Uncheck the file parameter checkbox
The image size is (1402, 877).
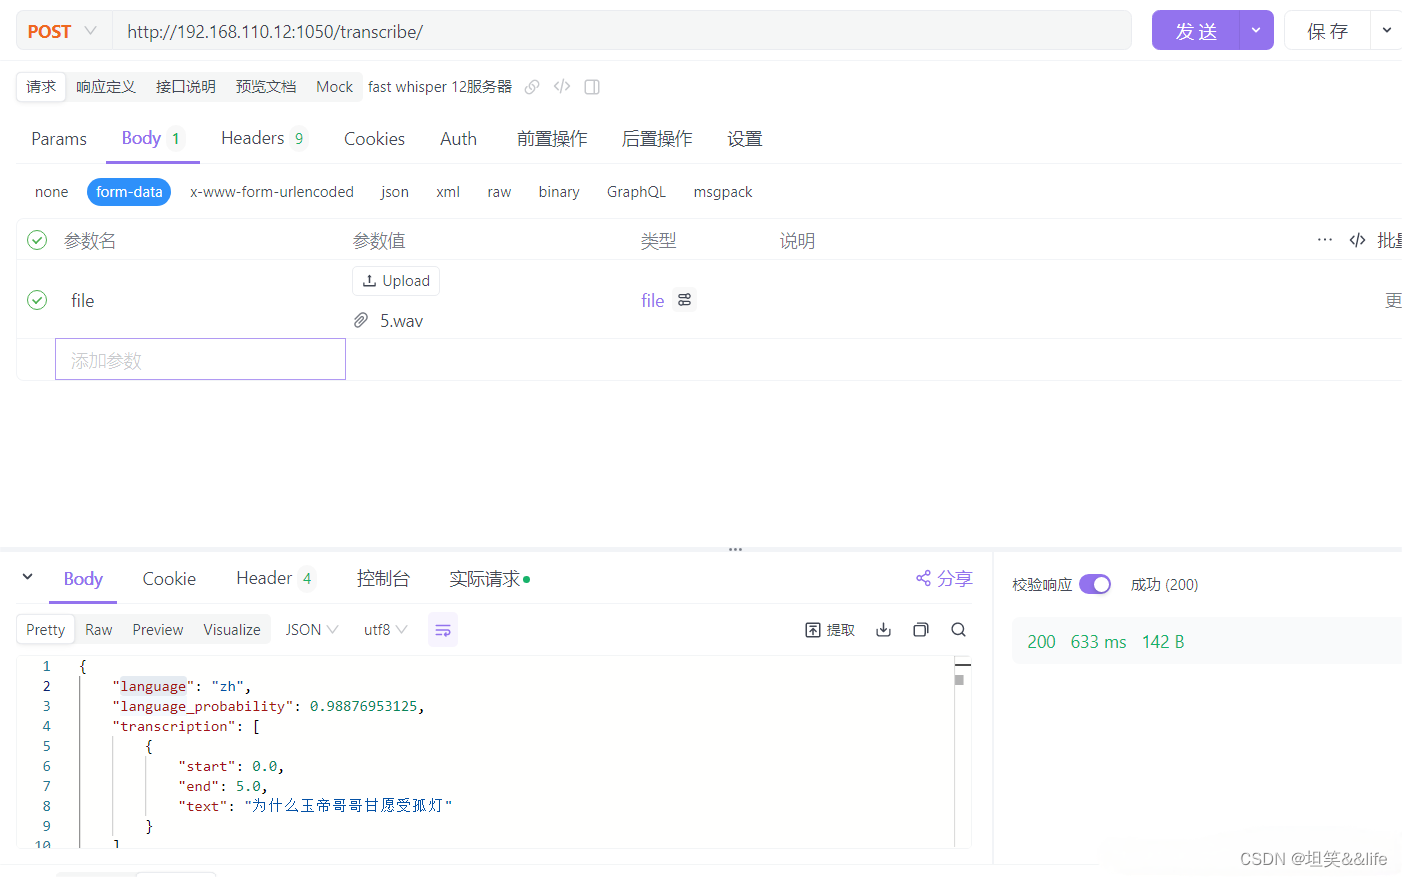37,300
